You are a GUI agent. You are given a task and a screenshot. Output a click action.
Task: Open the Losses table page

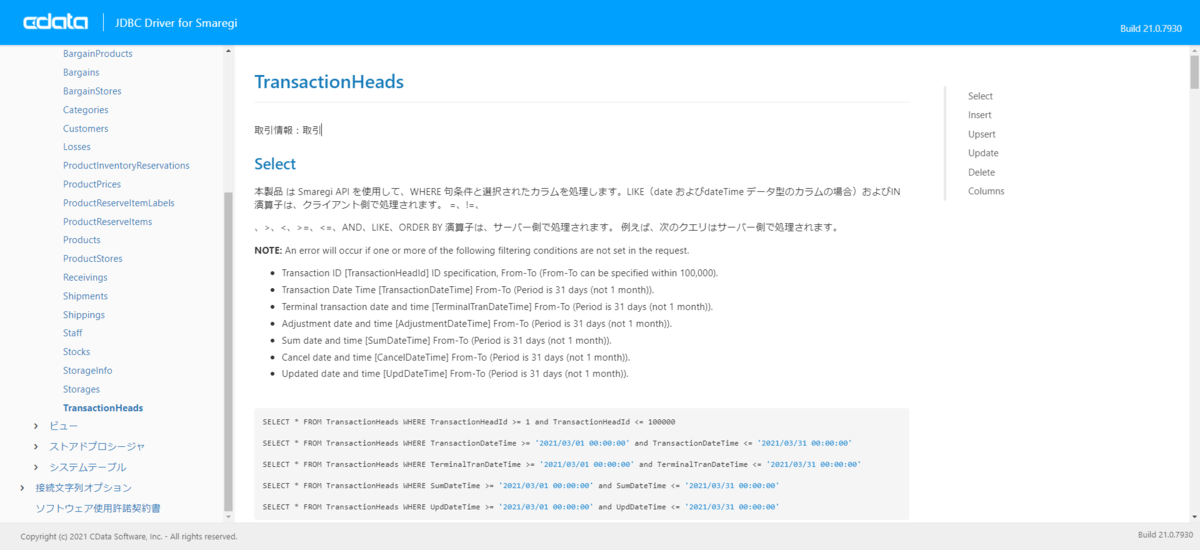[x=76, y=147]
